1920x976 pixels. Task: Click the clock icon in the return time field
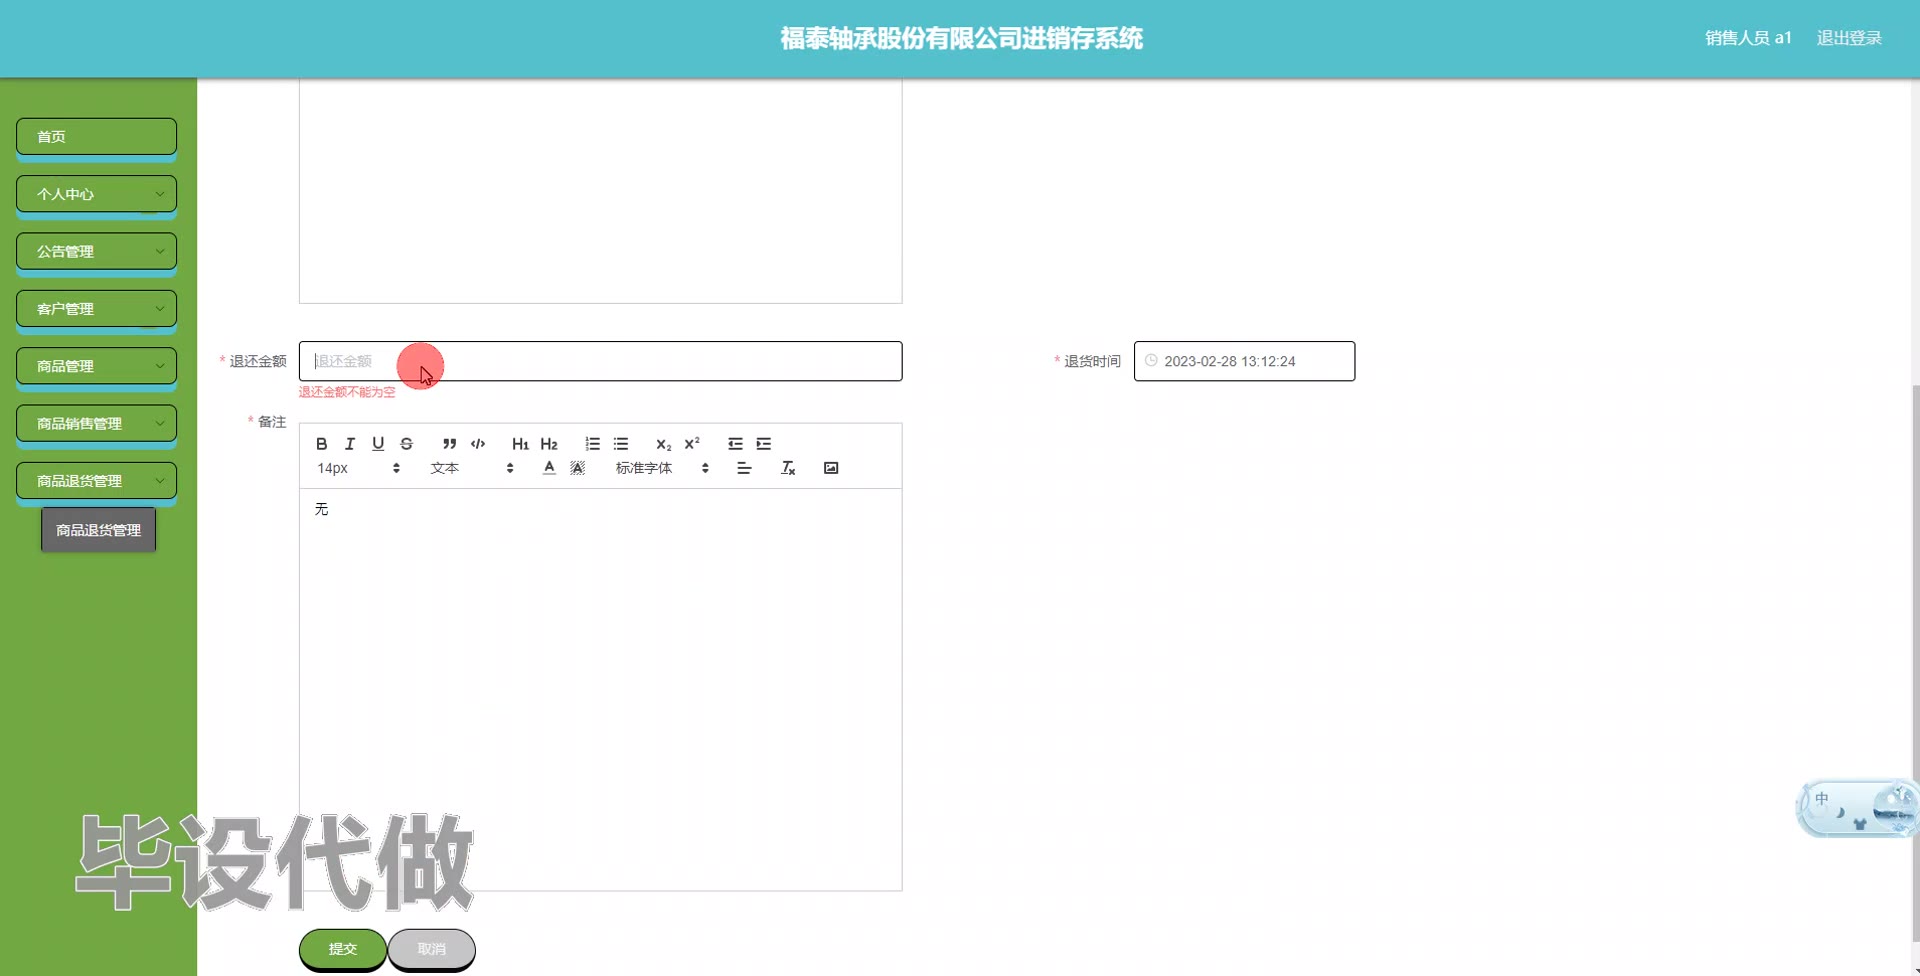(x=1151, y=361)
